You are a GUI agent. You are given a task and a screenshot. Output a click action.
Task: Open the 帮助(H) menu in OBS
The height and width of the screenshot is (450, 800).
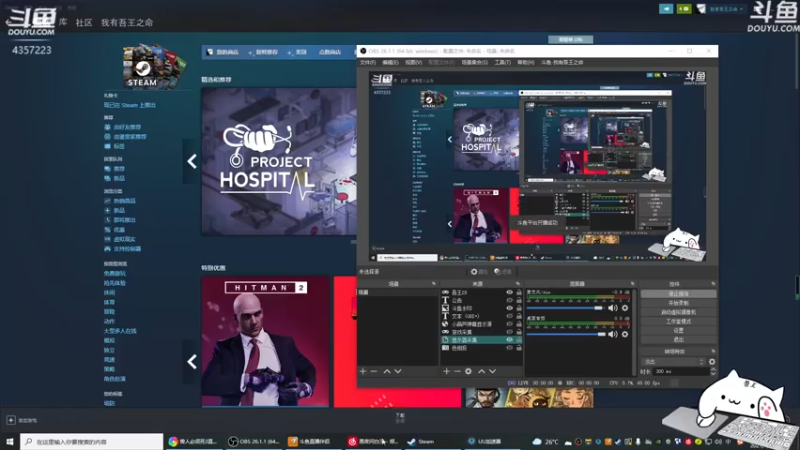coord(526,62)
